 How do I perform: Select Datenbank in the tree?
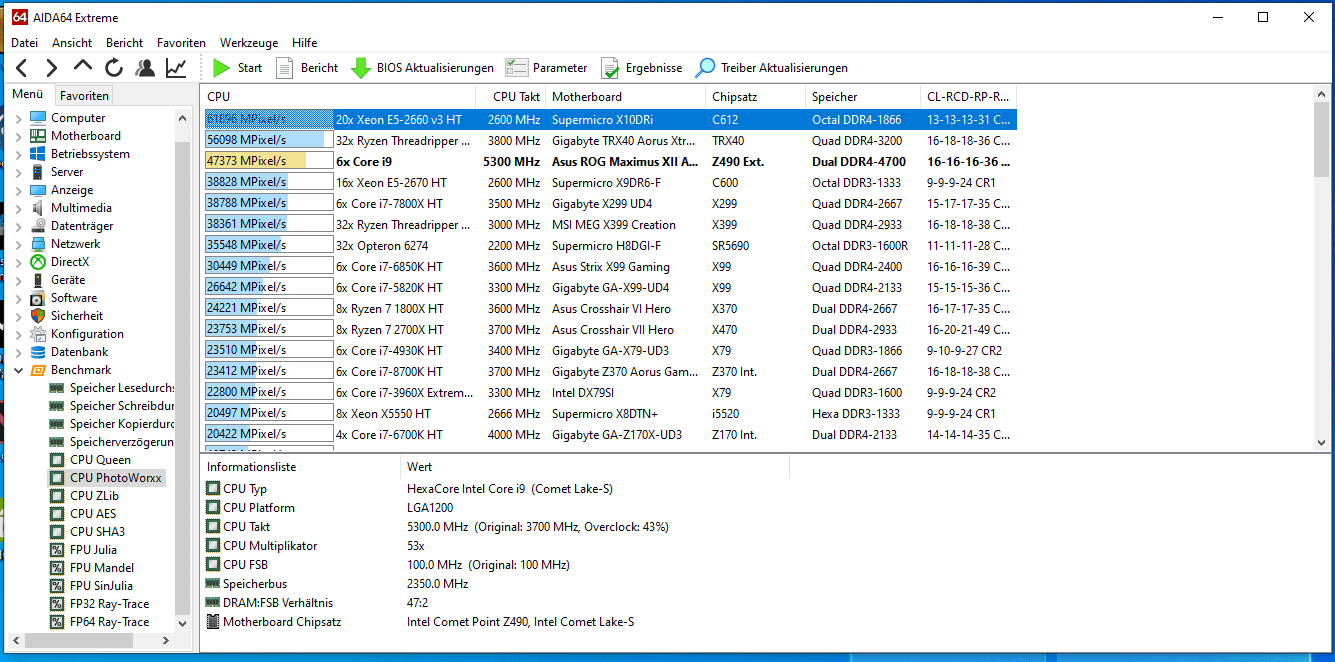pos(80,352)
